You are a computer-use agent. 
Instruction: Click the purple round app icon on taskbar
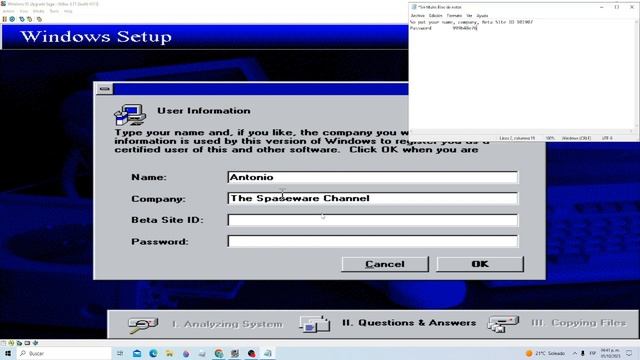click(x=186, y=353)
